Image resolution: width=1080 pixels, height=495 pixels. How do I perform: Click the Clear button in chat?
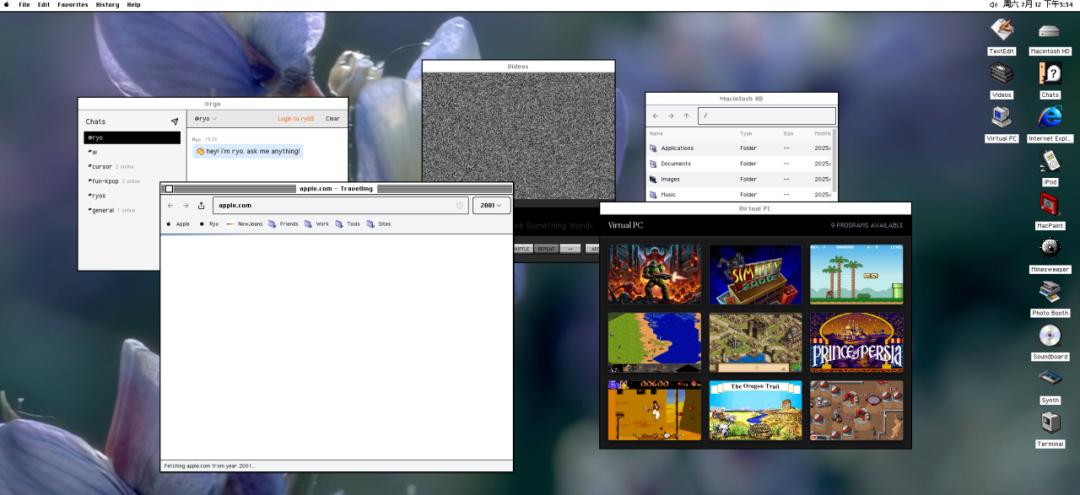coord(333,118)
